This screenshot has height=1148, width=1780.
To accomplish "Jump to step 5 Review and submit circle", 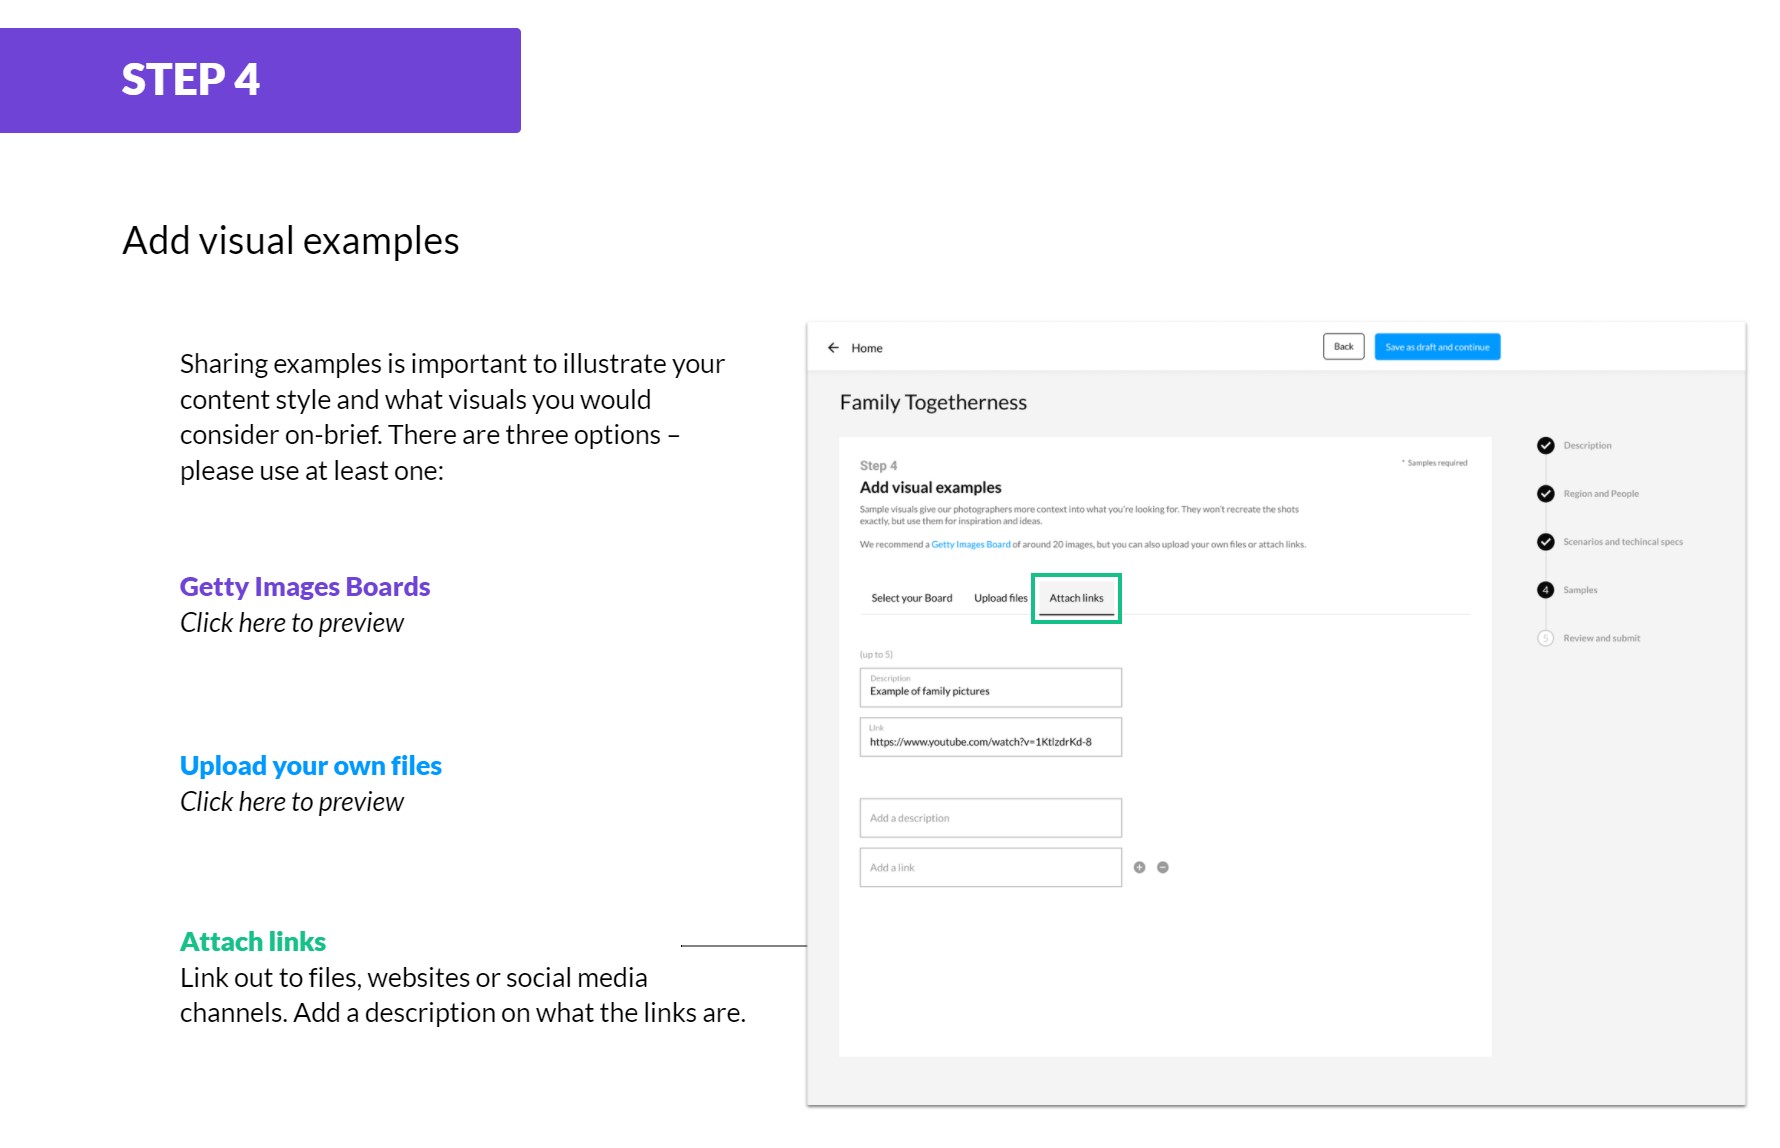I will [x=1546, y=638].
